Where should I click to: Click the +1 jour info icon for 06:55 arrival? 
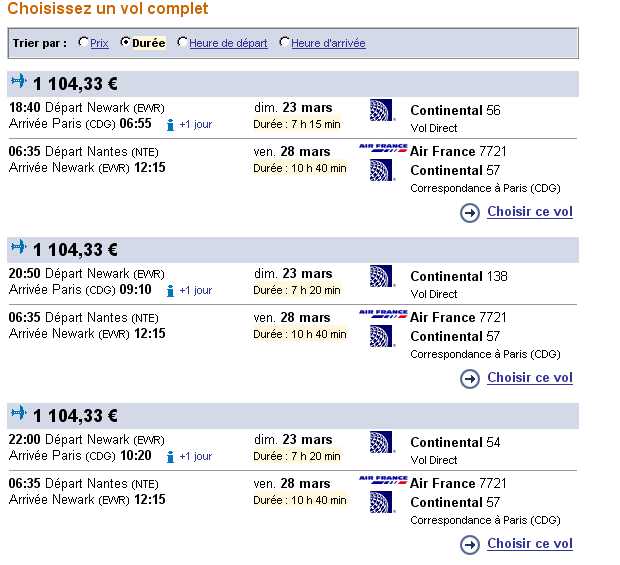171,125
